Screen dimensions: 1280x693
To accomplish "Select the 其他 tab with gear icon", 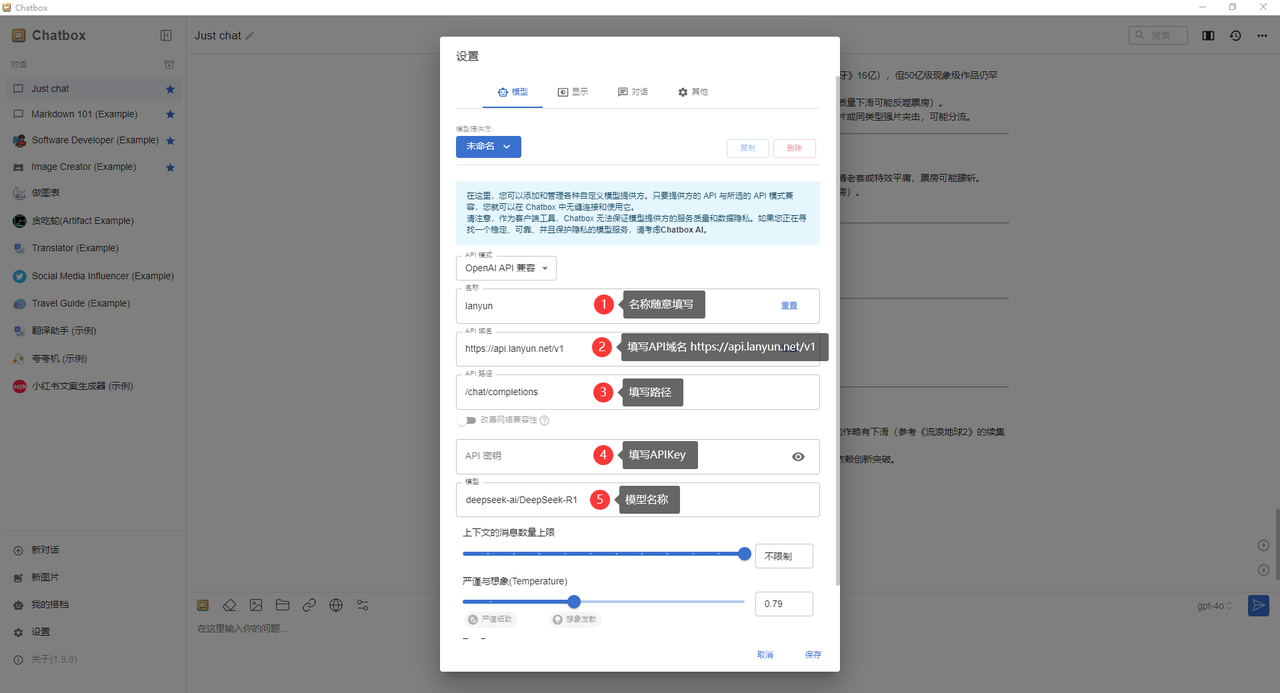I will pyautogui.click(x=692, y=92).
